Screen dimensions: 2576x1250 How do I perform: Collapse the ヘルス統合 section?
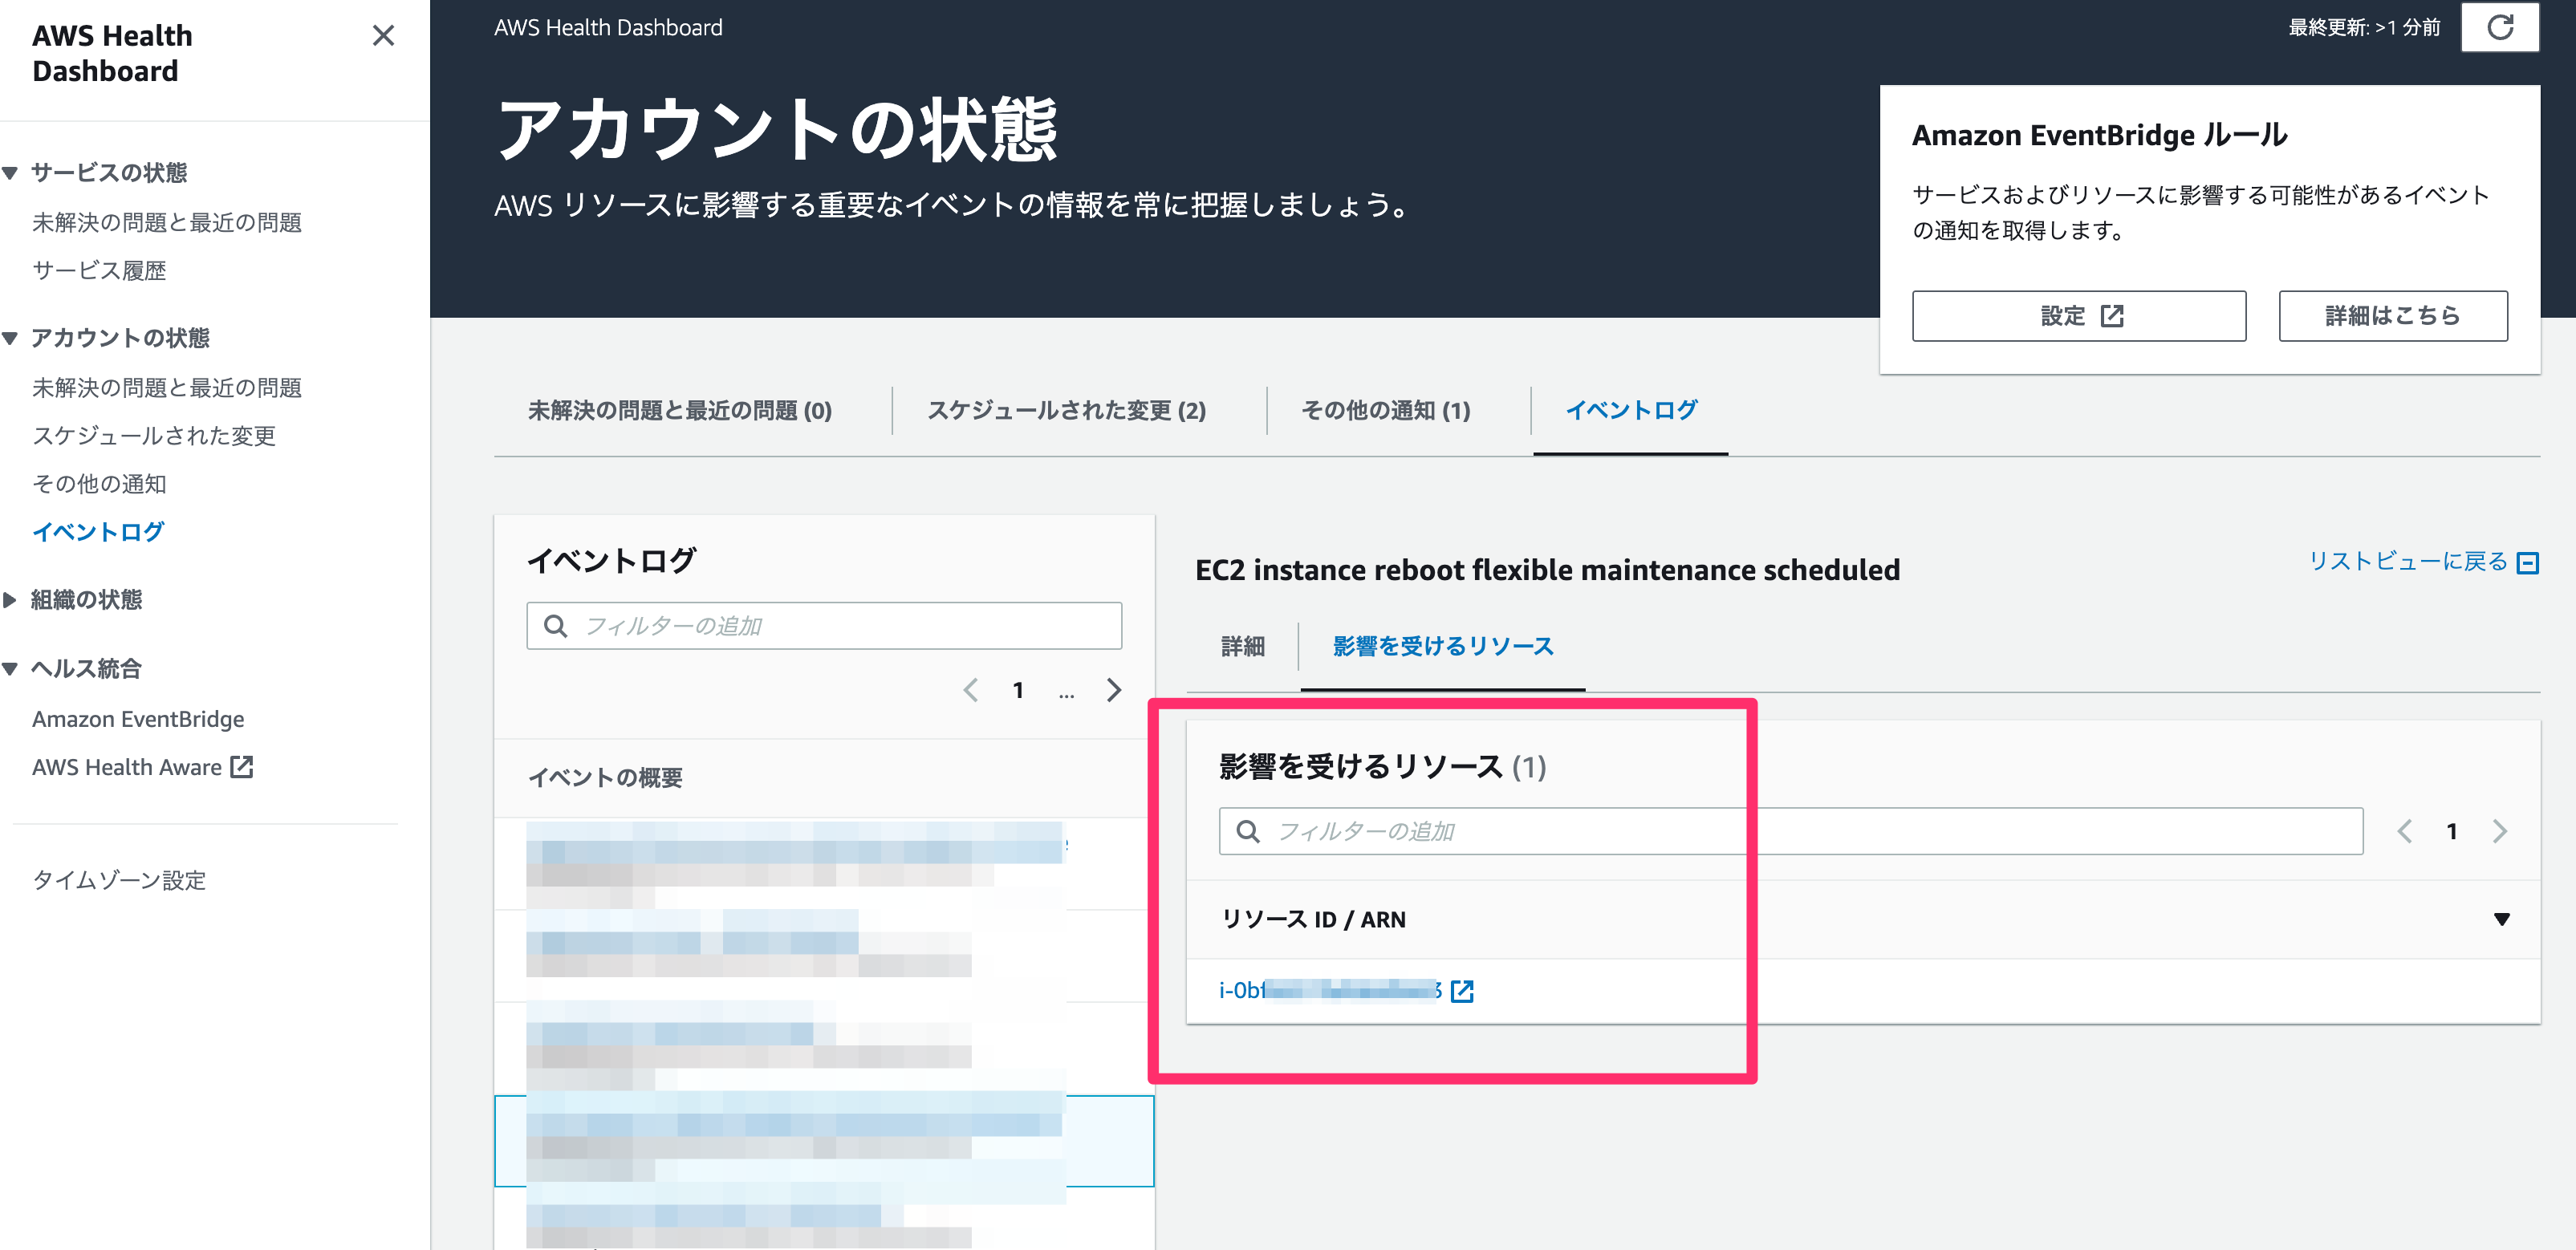coord(10,668)
